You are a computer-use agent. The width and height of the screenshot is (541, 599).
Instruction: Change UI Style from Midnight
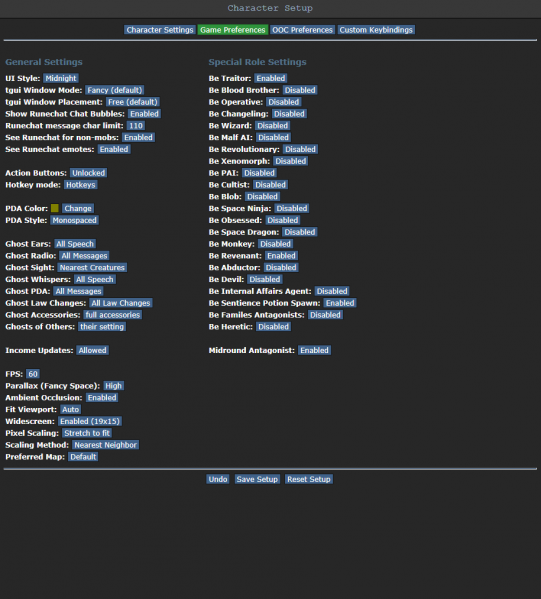61,78
